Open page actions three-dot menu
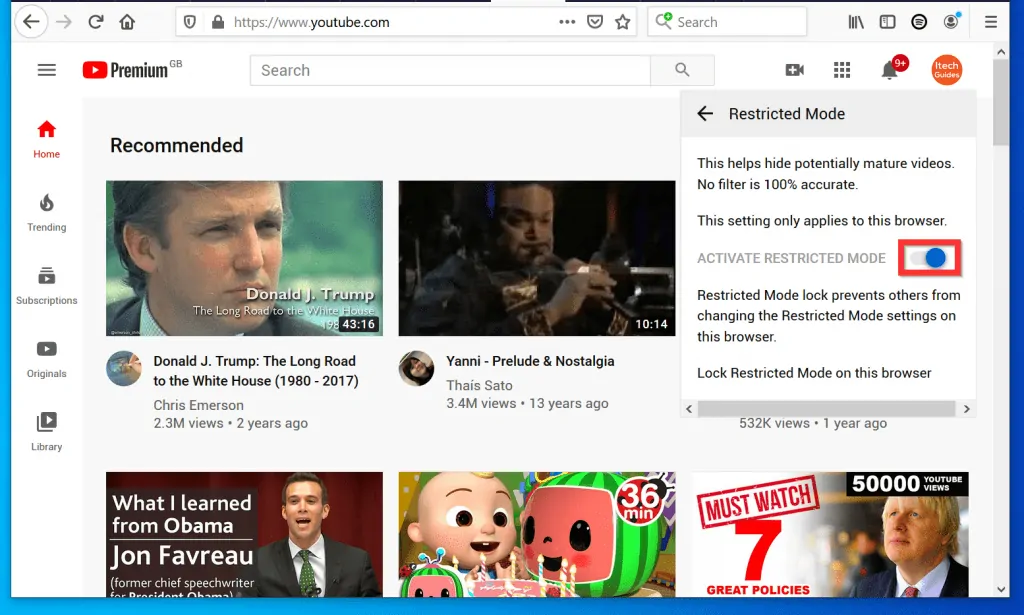 (x=567, y=22)
